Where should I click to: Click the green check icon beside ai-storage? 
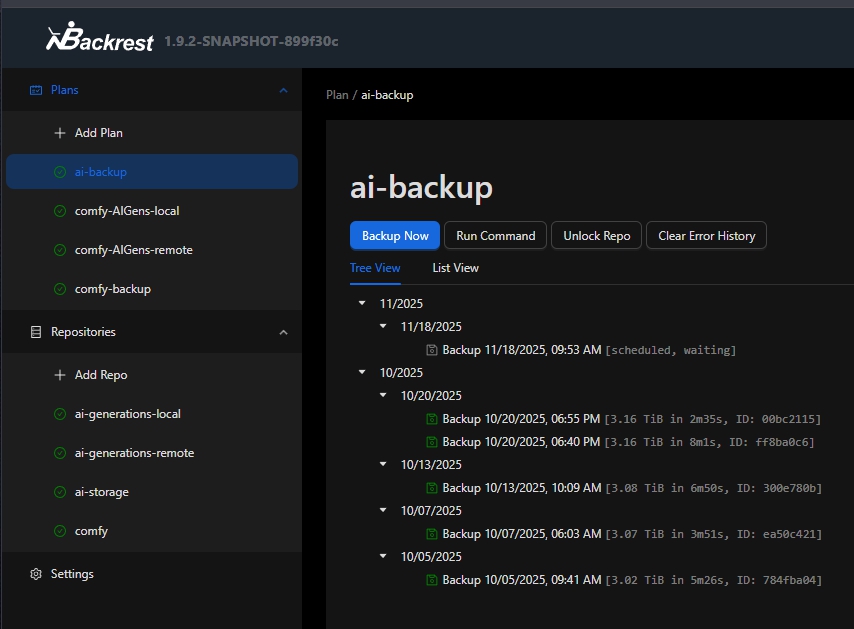tap(60, 492)
